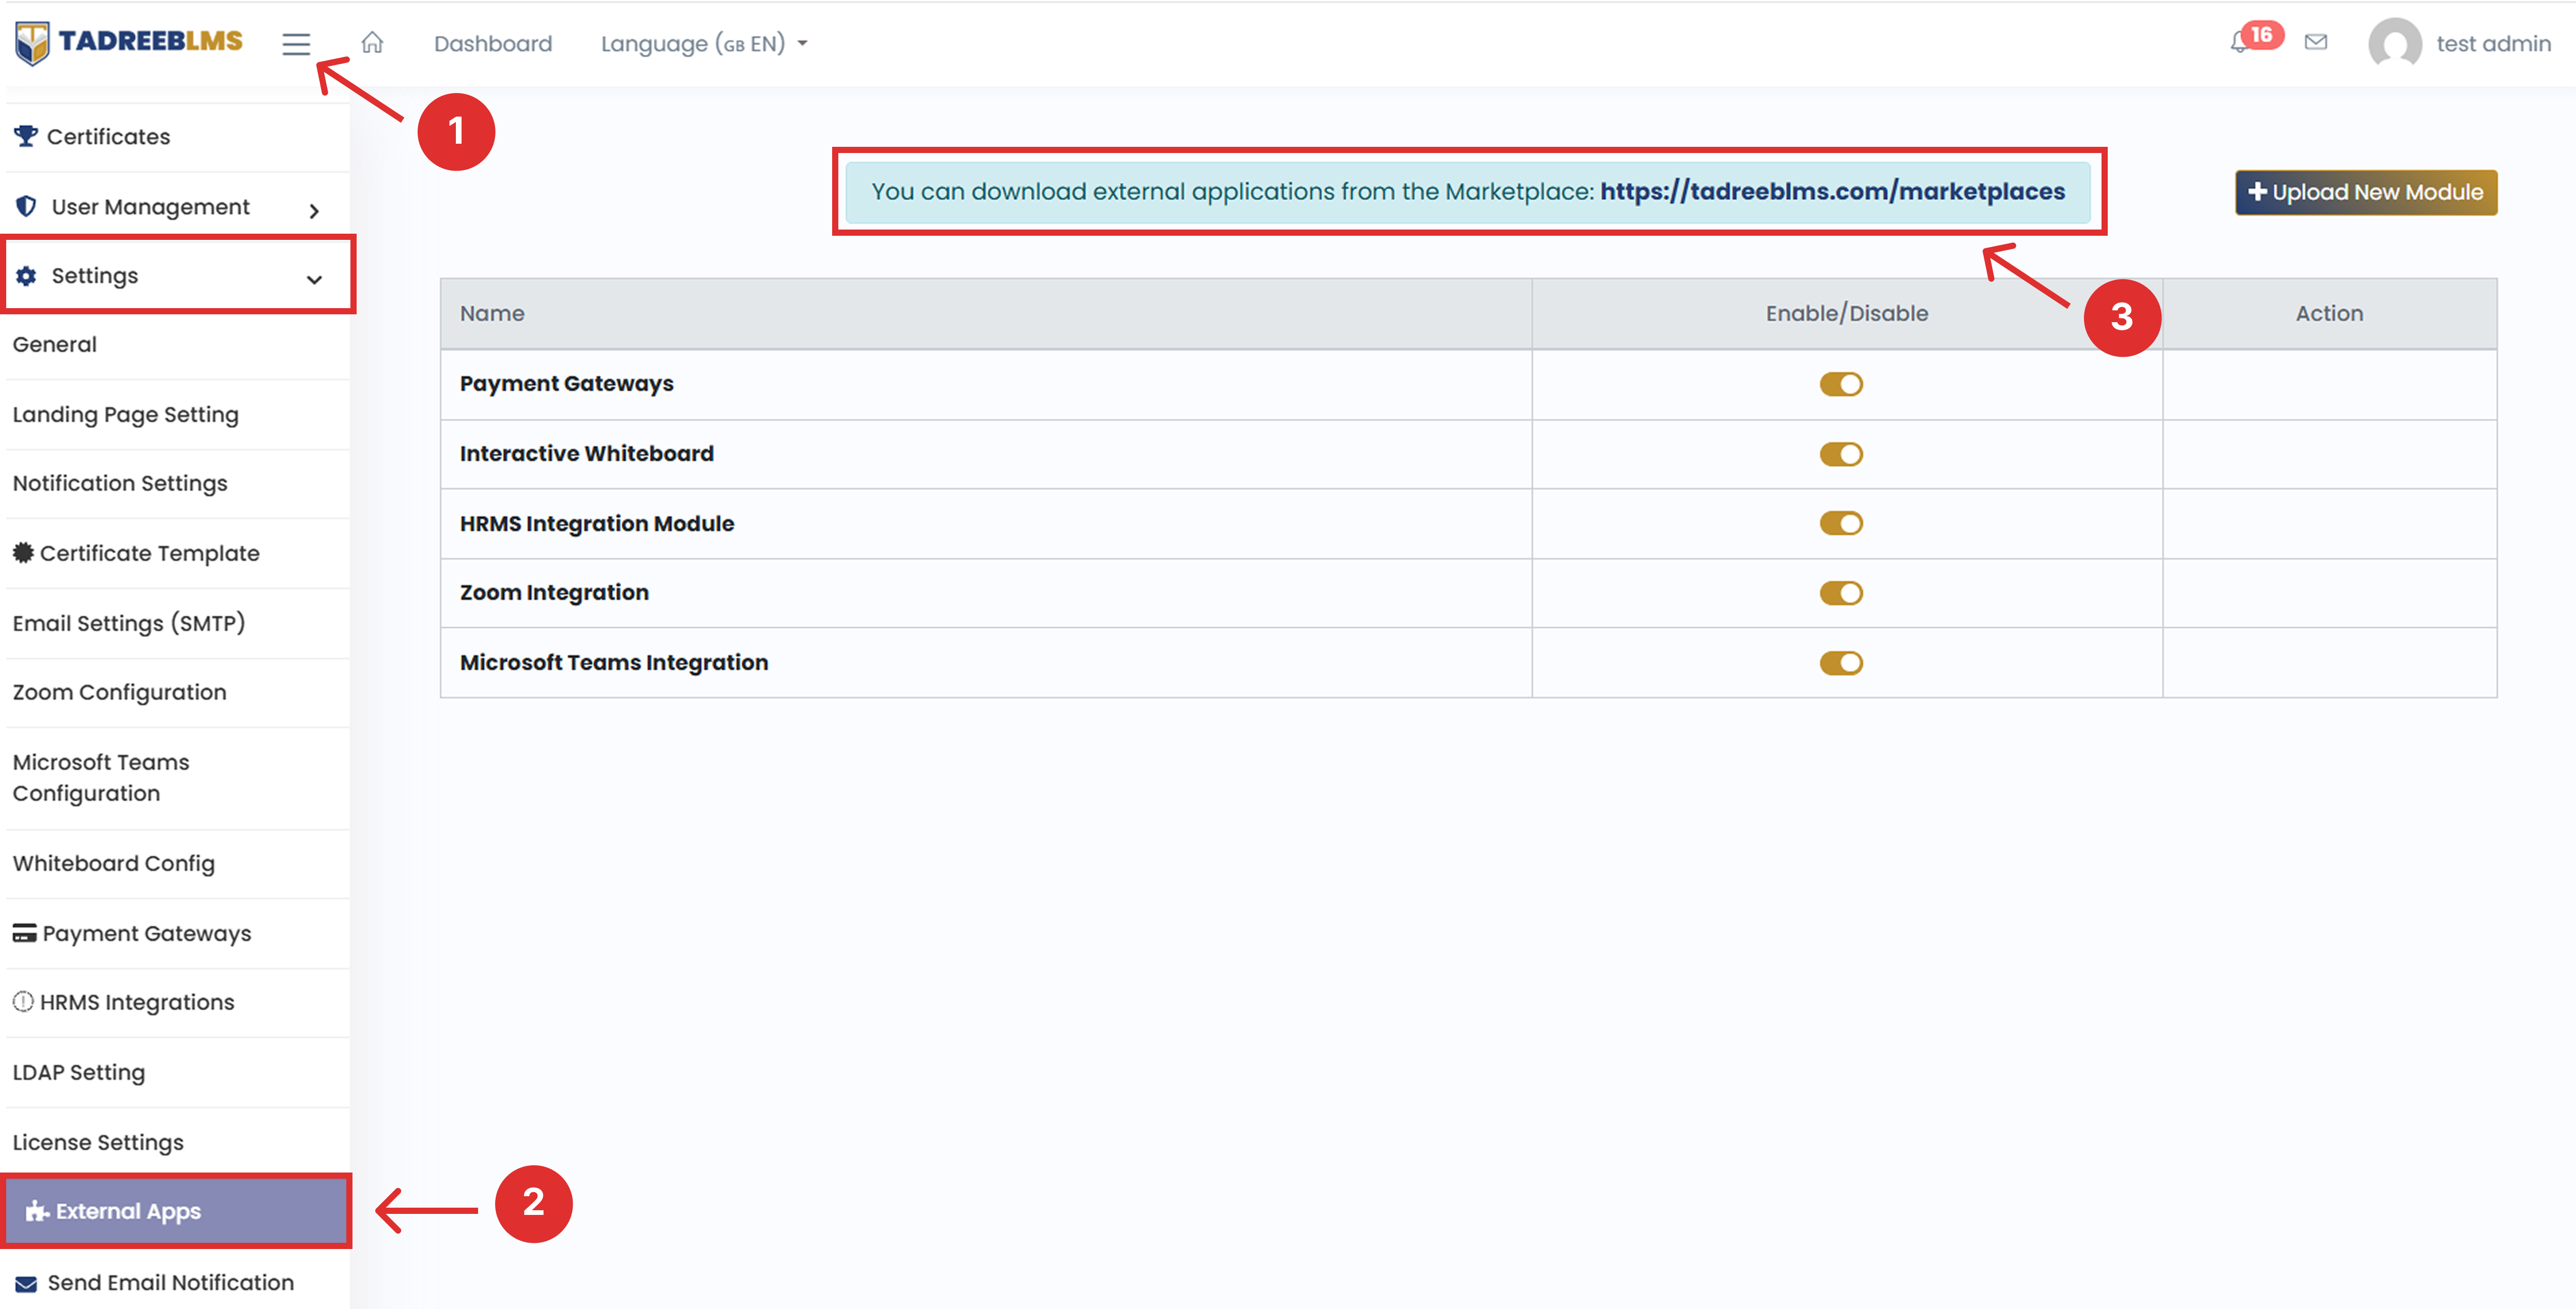Image resolution: width=2576 pixels, height=1309 pixels.
Task: Click the Certificate Template badge icon
Action: [23, 552]
